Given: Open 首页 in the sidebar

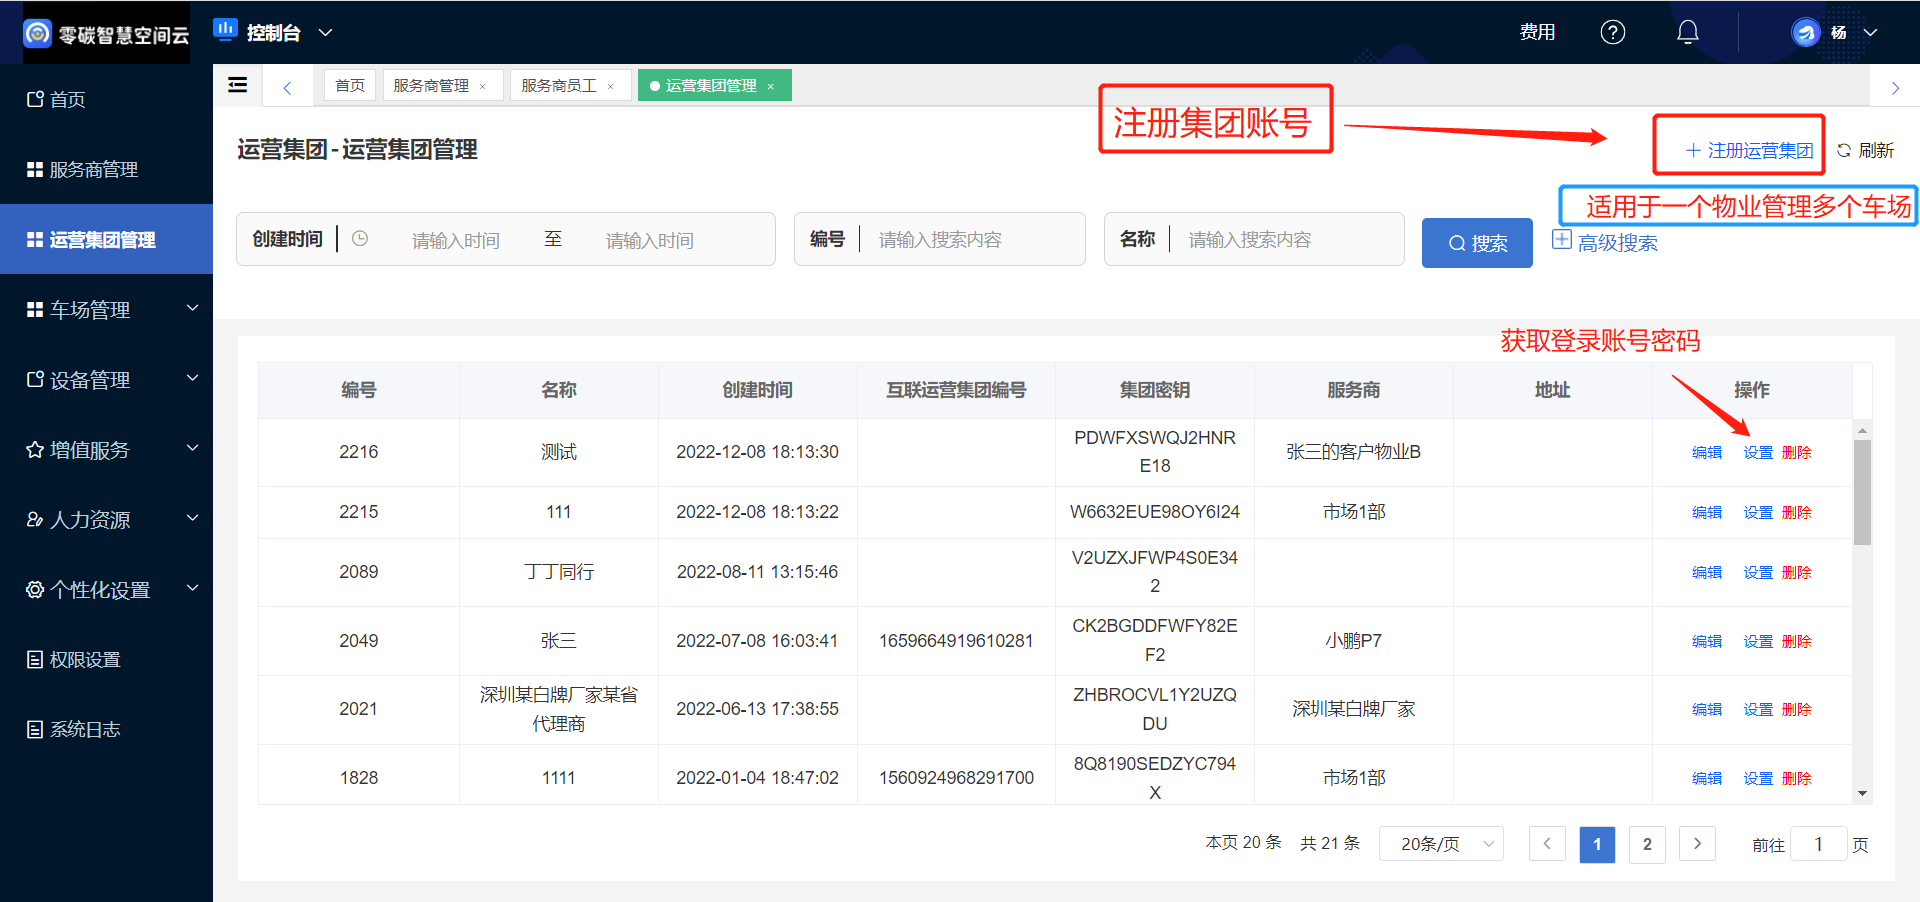Looking at the screenshot, I should click(x=106, y=99).
